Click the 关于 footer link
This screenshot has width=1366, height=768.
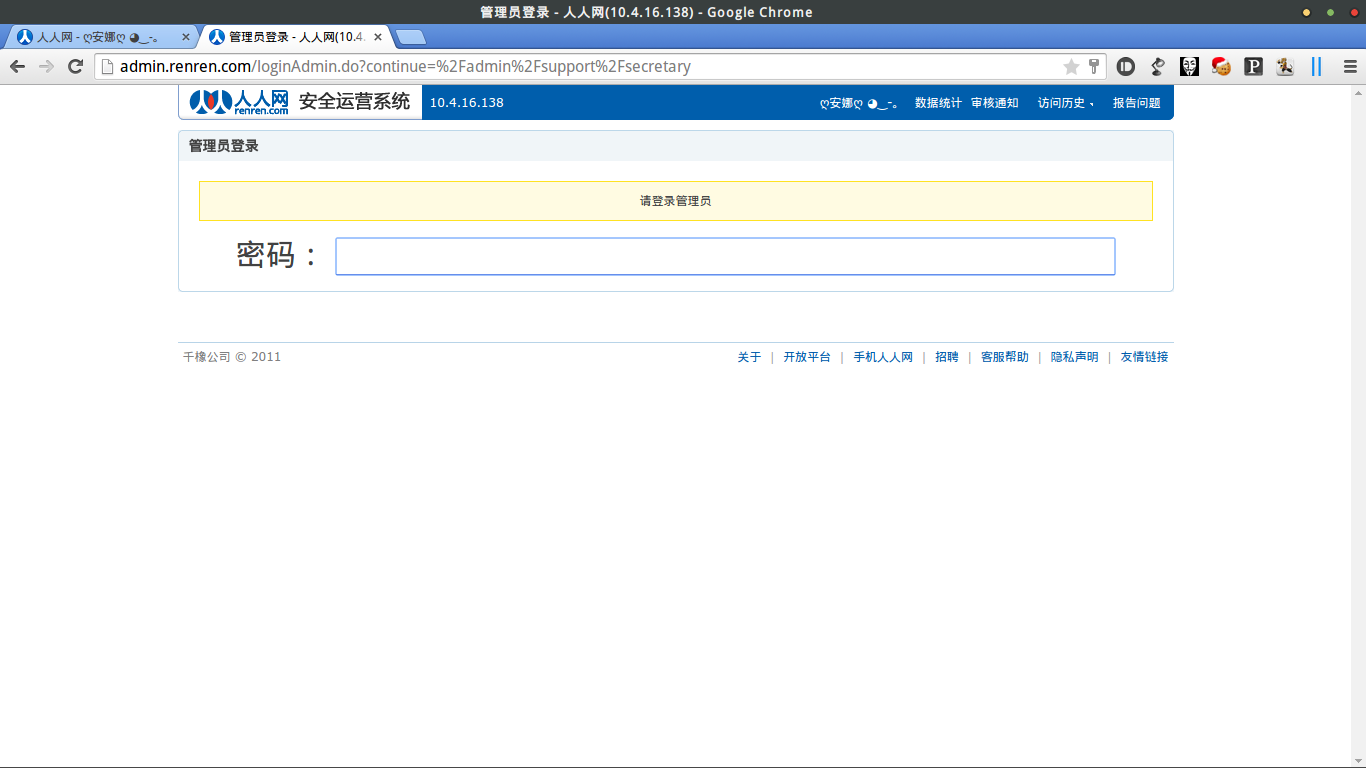click(749, 357)
